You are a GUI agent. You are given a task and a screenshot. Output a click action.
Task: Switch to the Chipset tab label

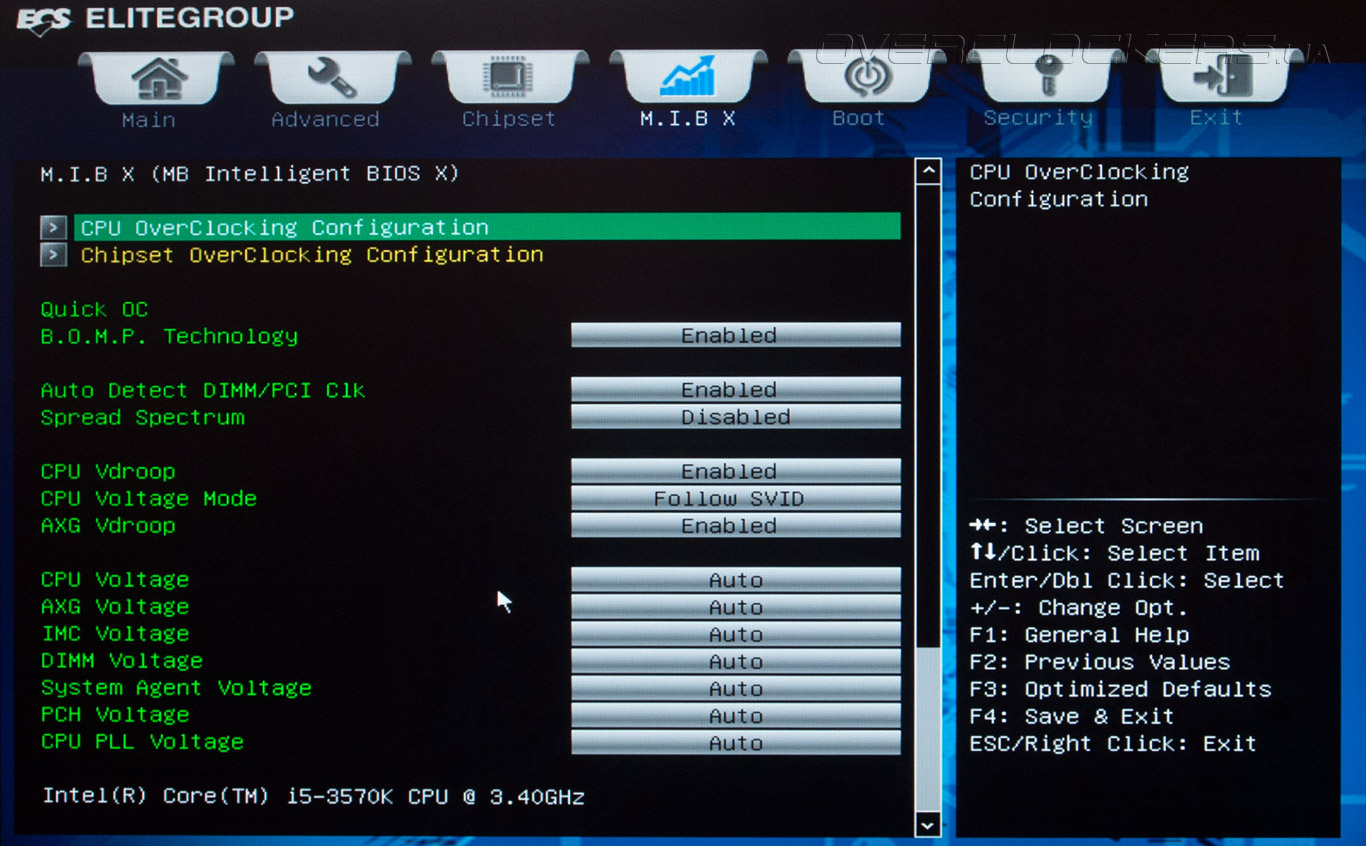pyautogui.click(x=509, y=119)
